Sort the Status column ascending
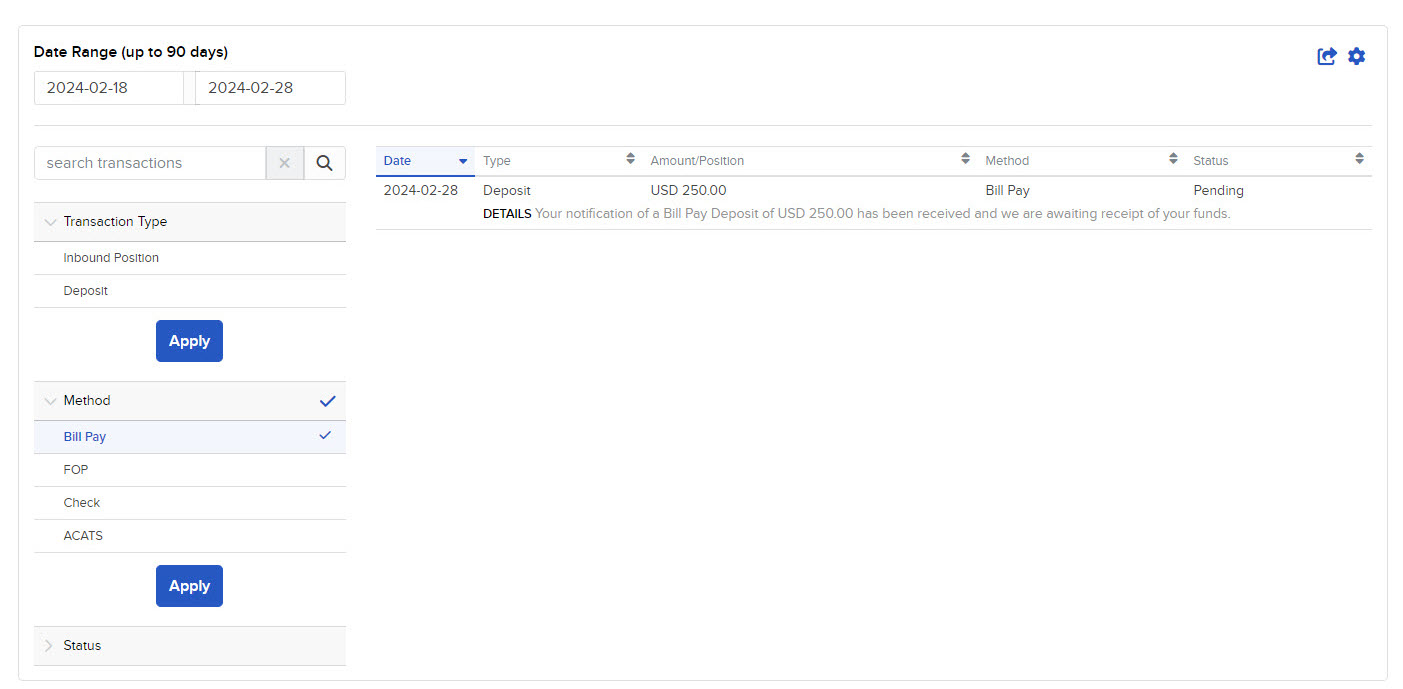The height and width of the screenshot is (689, 1403). [1359, 158]
